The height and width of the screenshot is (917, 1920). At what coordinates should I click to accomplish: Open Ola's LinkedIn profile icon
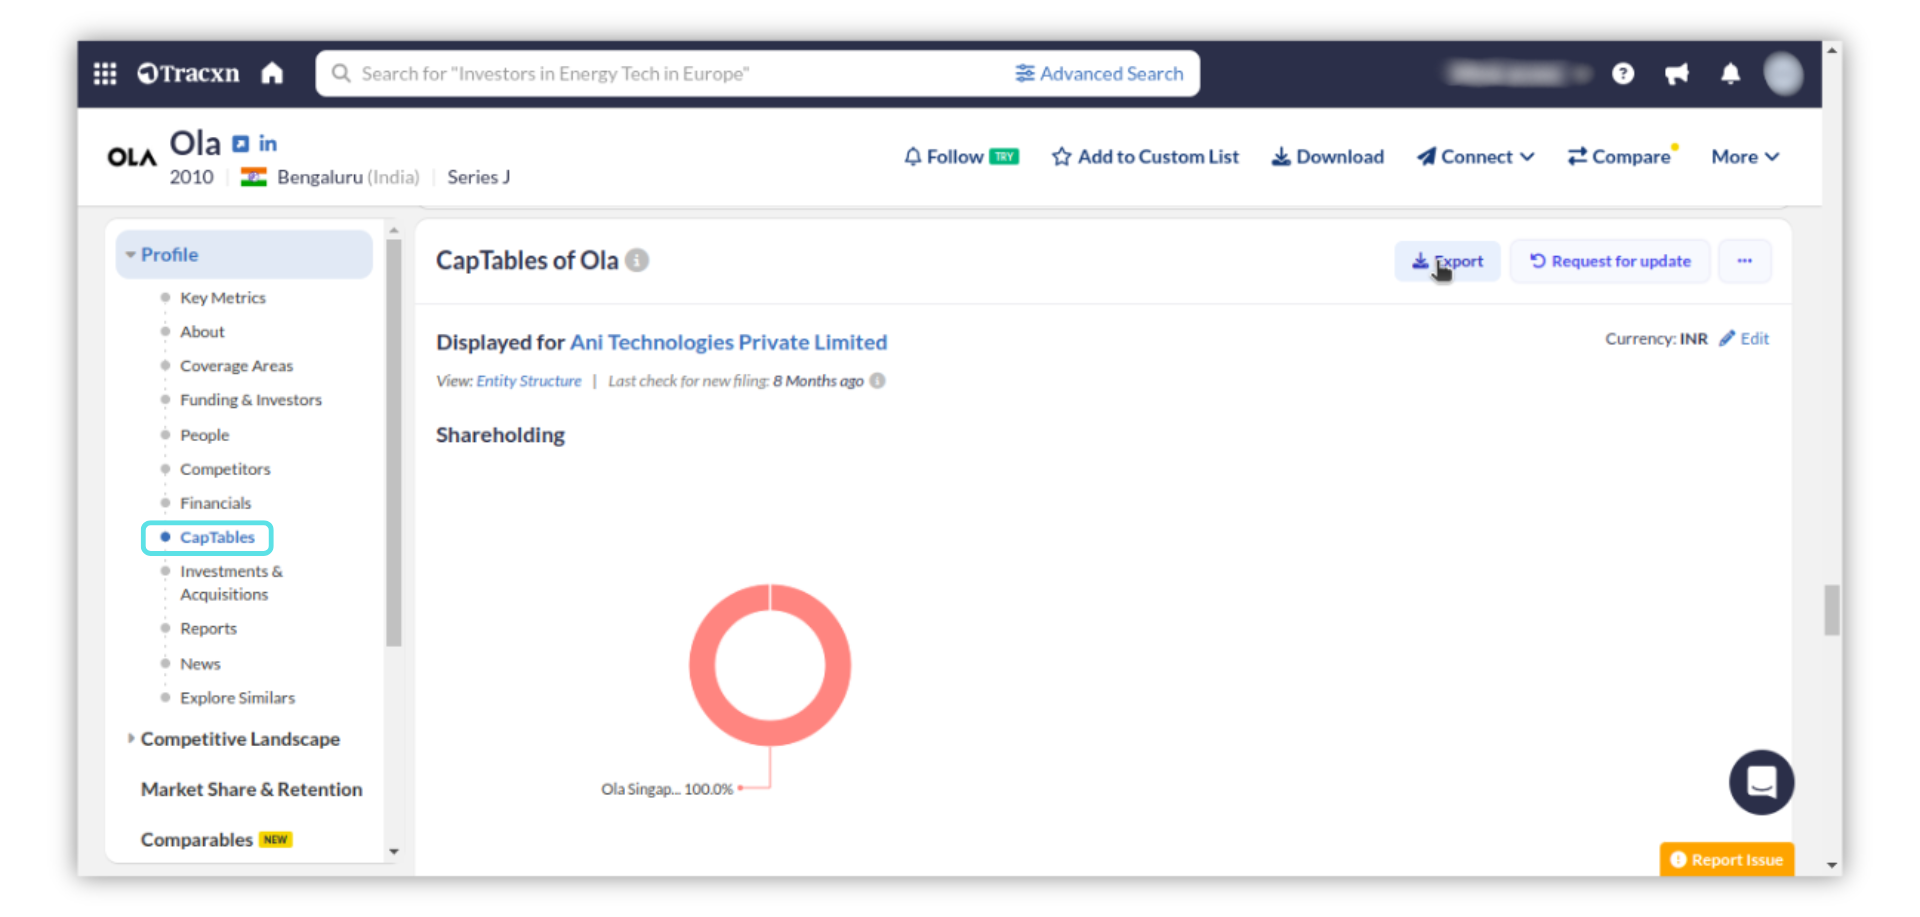pyautogui.click(x=268, y=144)
